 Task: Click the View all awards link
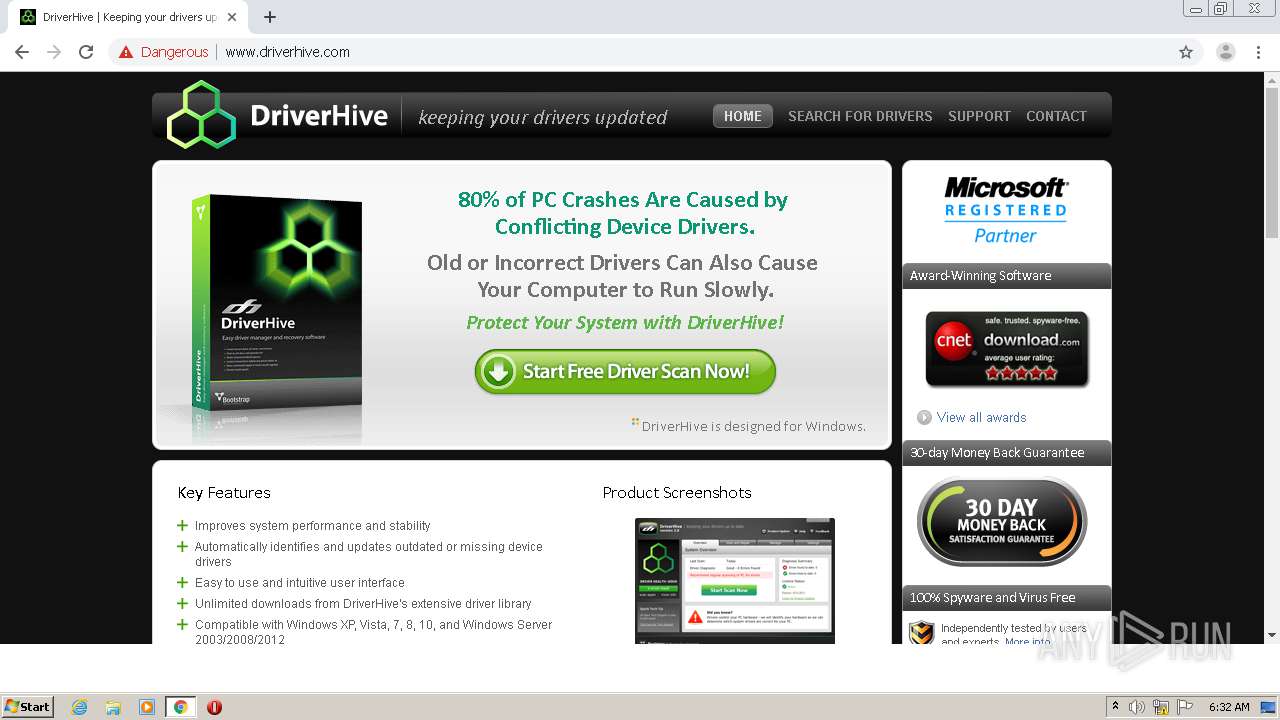[981, 417]
